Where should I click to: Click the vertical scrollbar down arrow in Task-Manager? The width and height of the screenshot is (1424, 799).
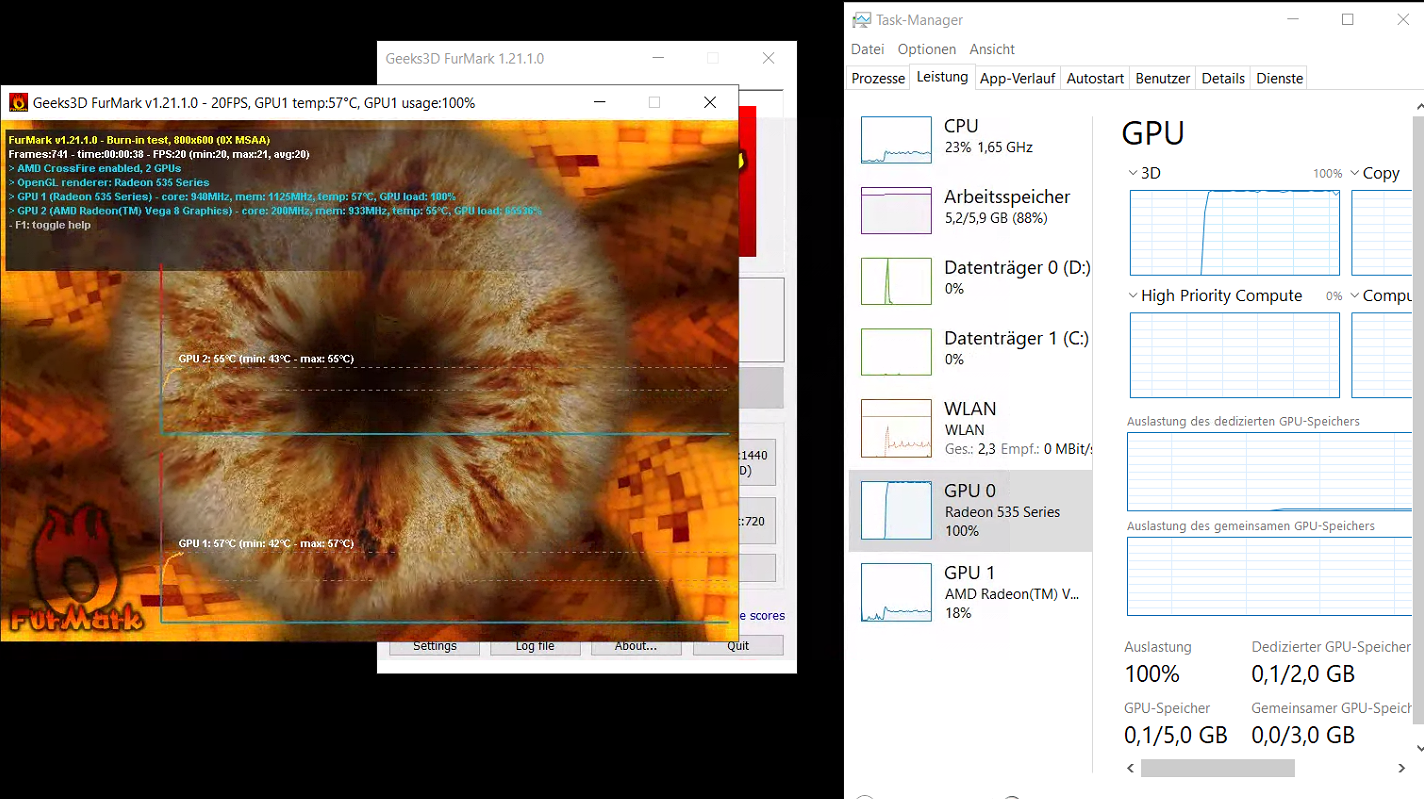coord(1418,748)
